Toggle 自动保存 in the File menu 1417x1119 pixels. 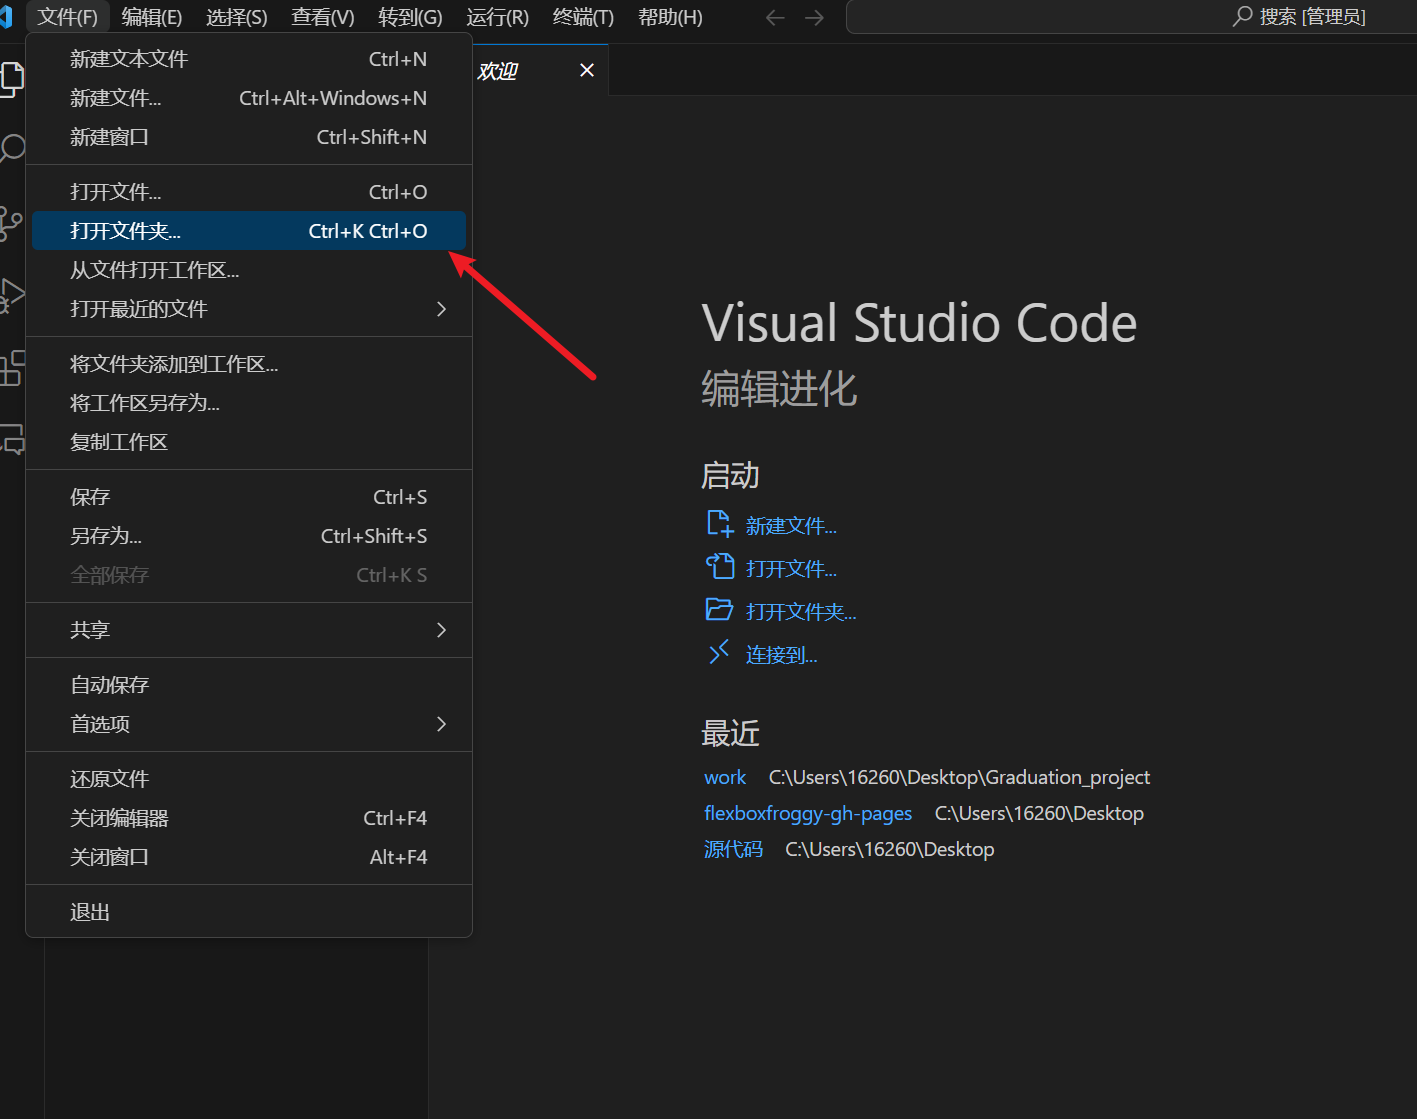[x=249, y=685]
